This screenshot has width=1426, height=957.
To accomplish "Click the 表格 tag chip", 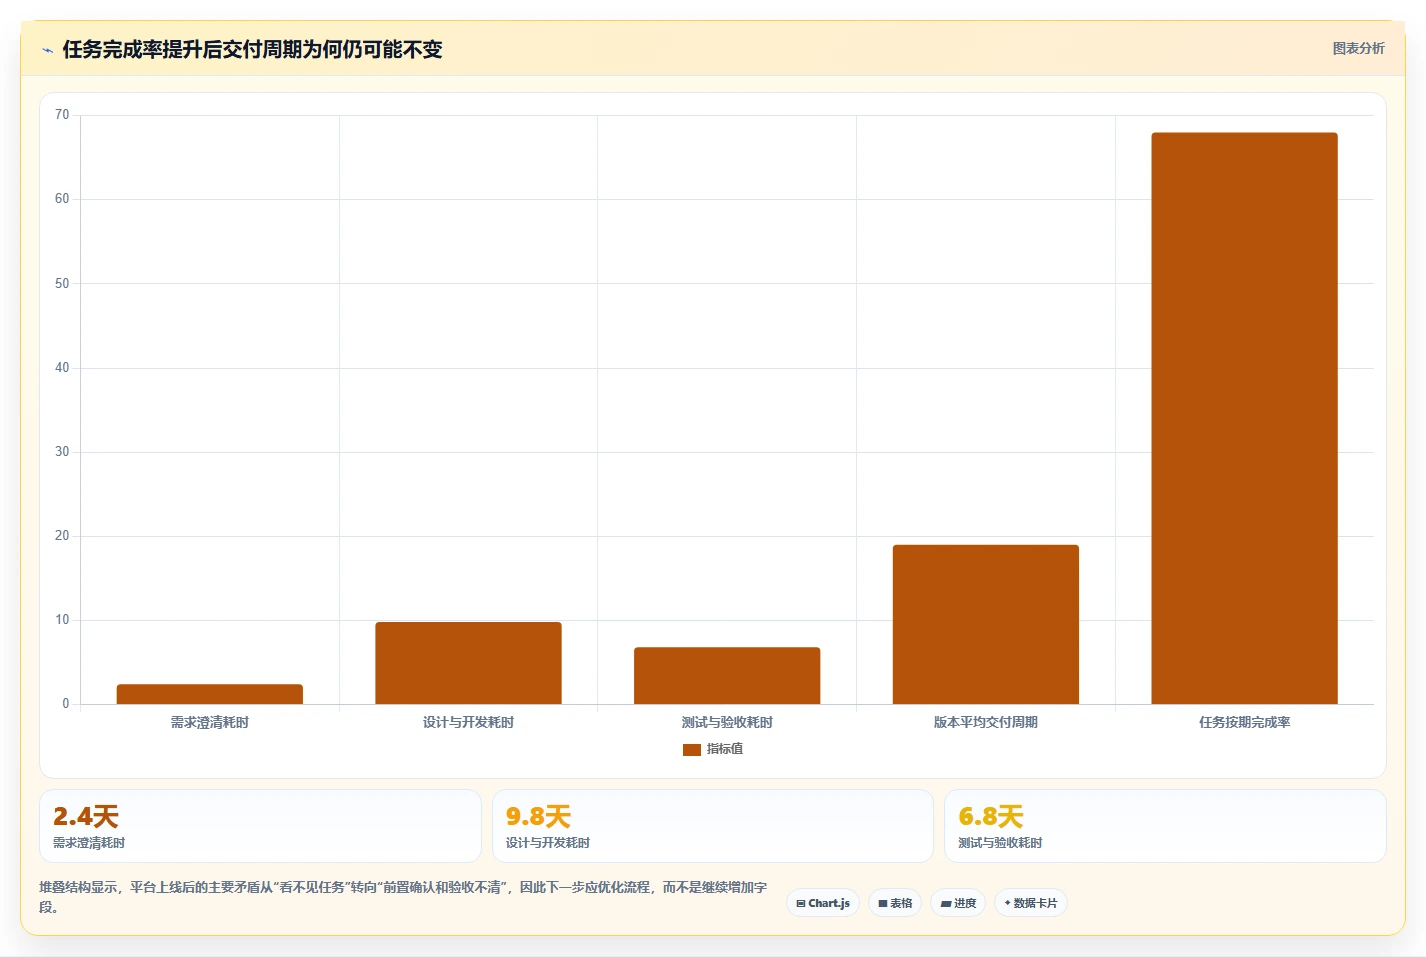I will point(895,903).
